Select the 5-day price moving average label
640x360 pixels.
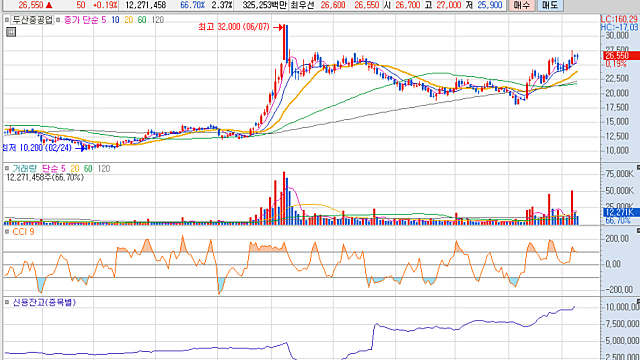pyautogui.click(x=104, y=20)
